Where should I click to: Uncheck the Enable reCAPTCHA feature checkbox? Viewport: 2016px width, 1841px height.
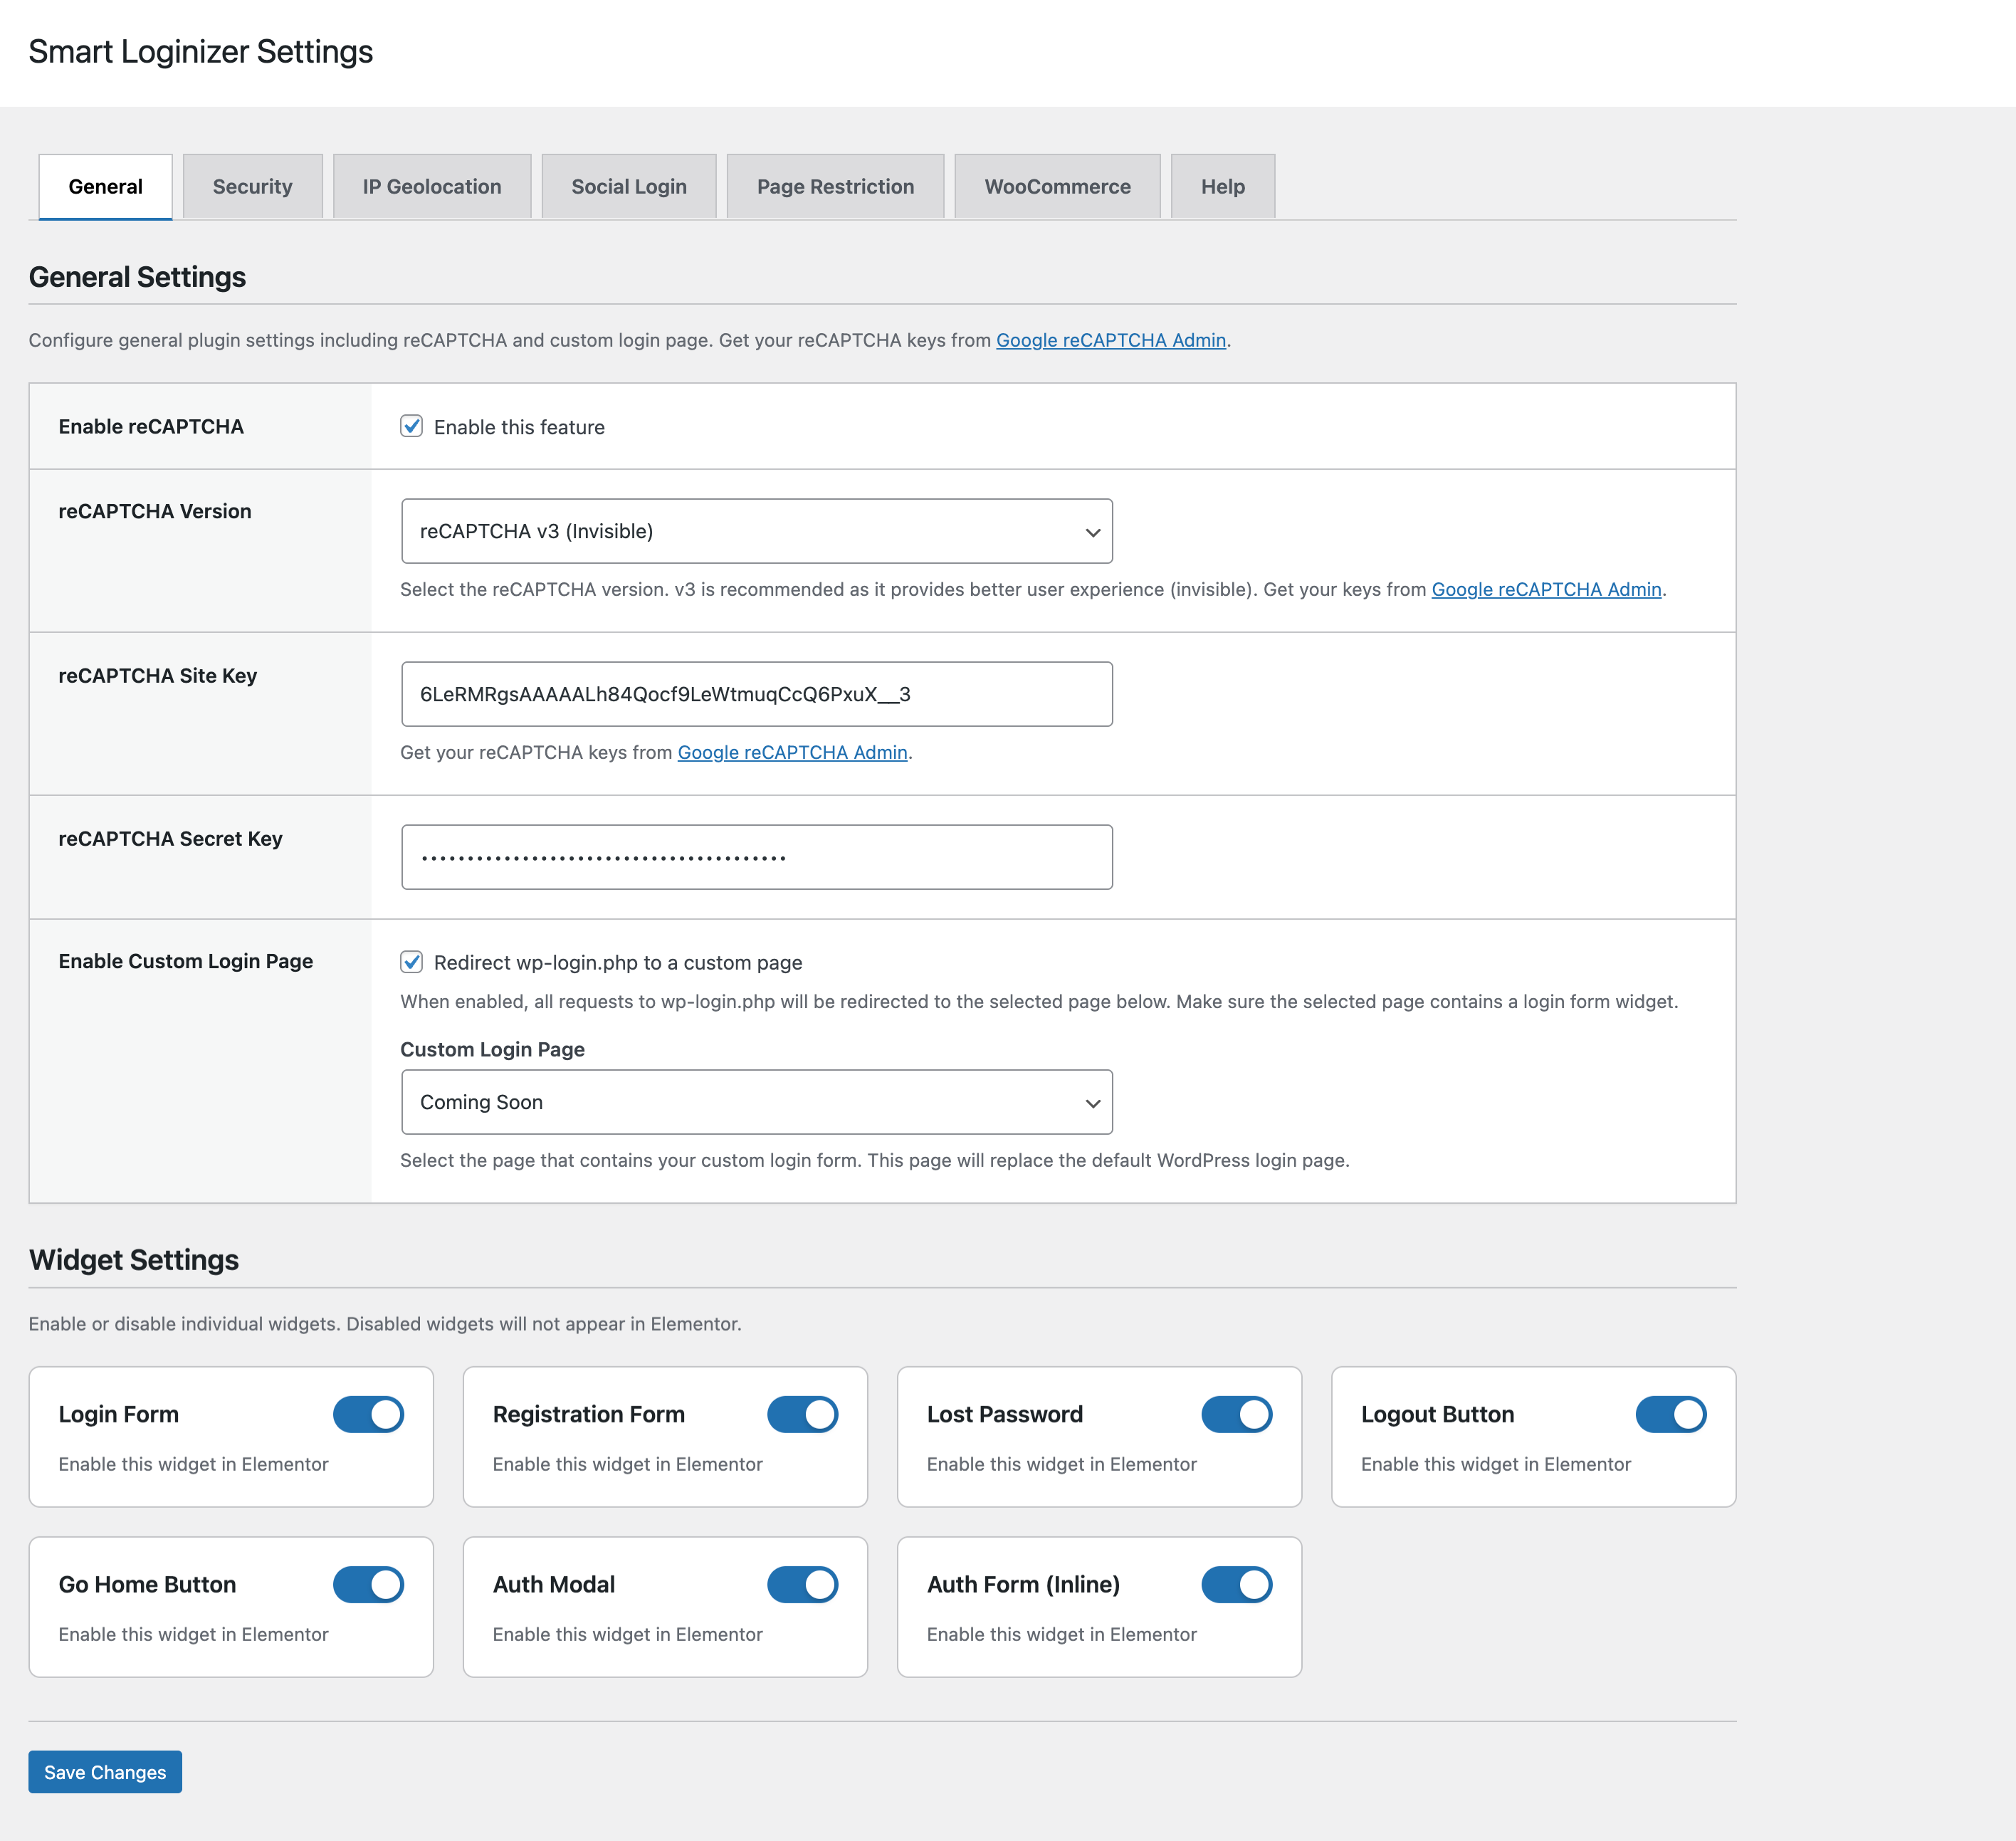click(411, 426)
